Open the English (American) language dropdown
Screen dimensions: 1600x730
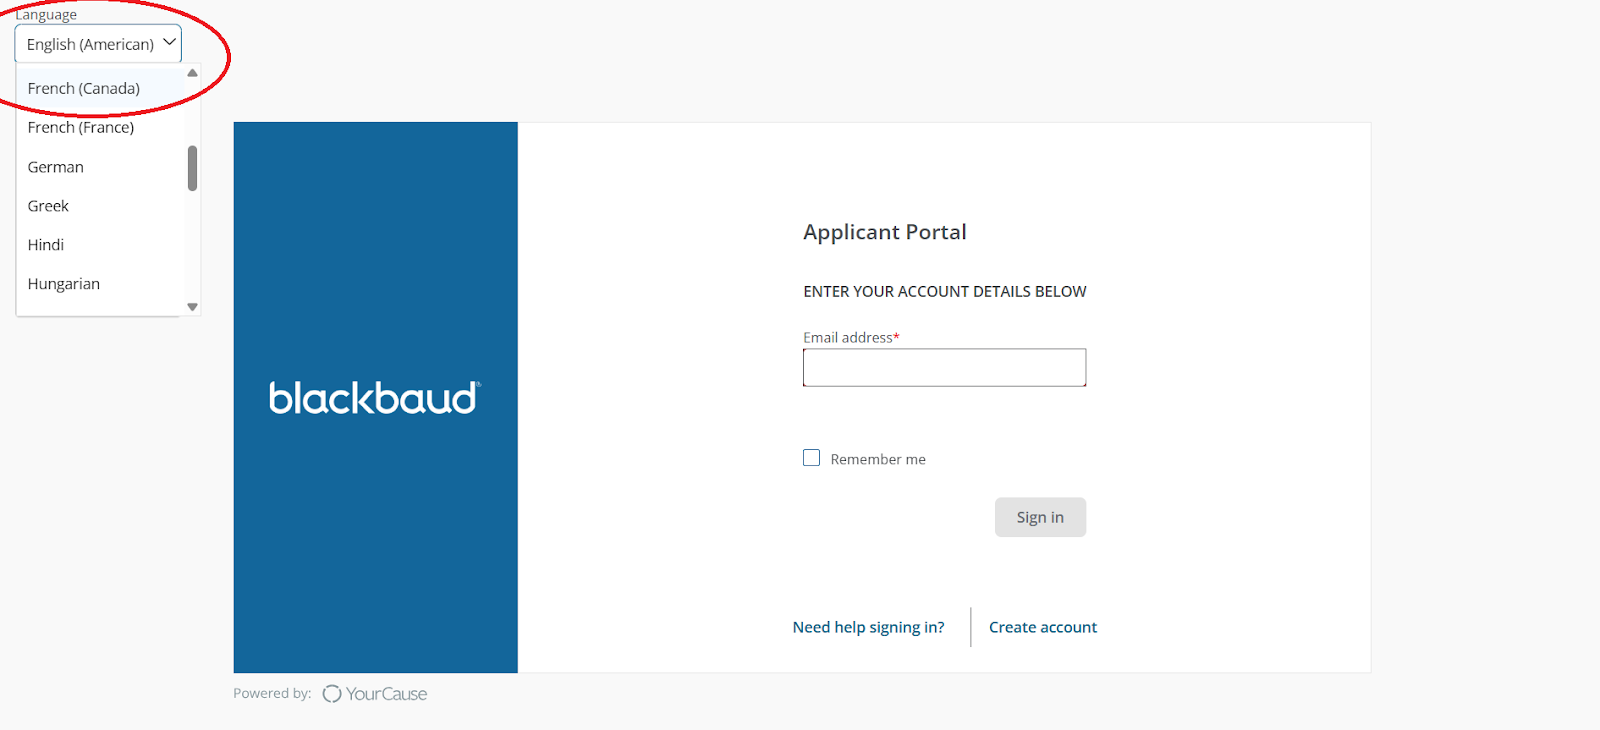[x=98, y=44]
